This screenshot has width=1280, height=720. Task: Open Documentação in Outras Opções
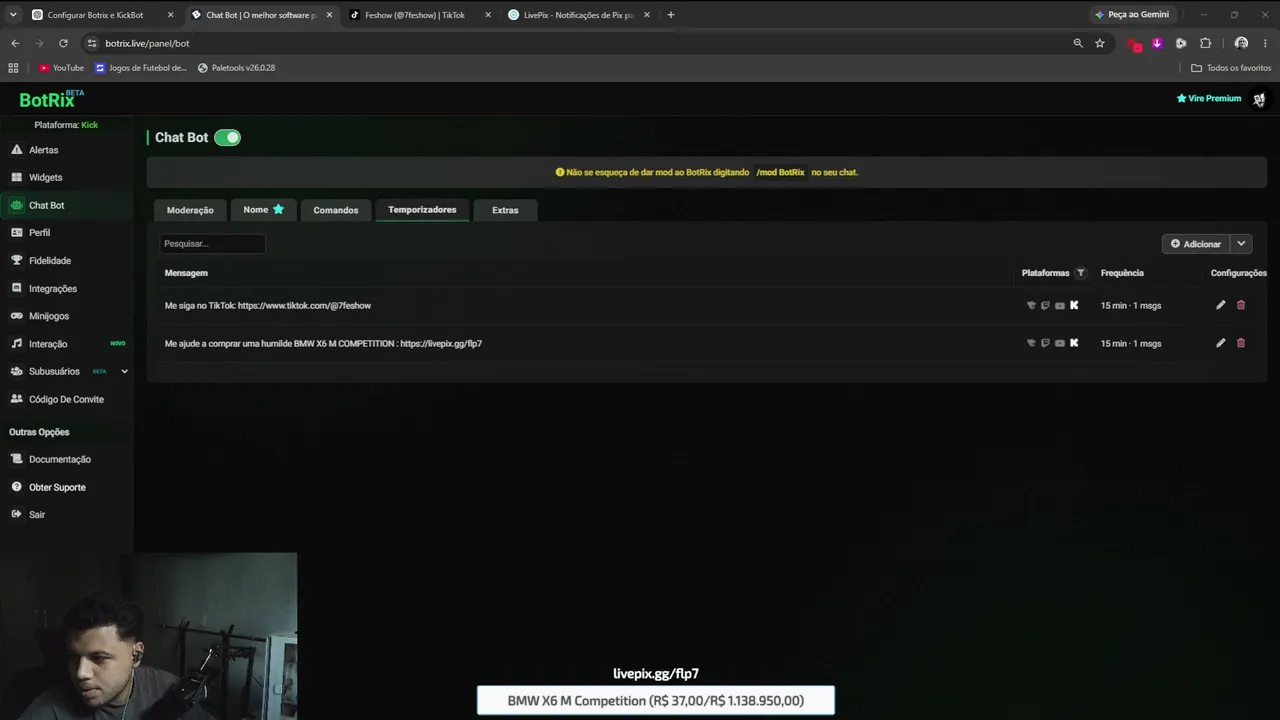[x=59, y=459]
